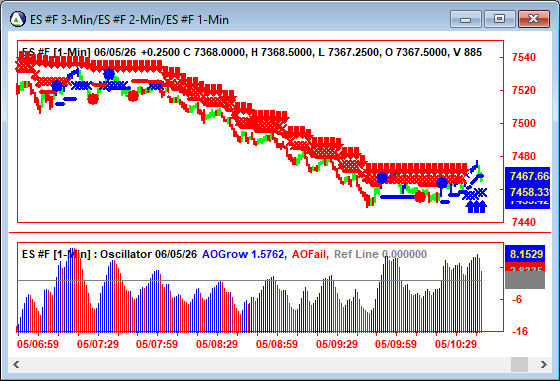Screen dimensions: 560x381
Task: Click the 7540 price axis label
Action: [524, 57]
